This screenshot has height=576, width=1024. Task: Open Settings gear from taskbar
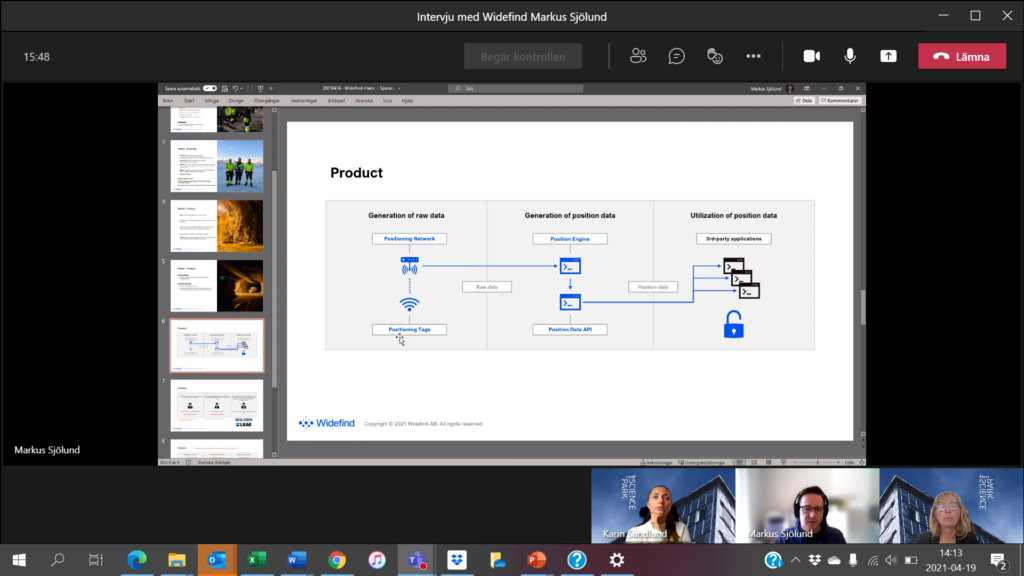point(617,560)
